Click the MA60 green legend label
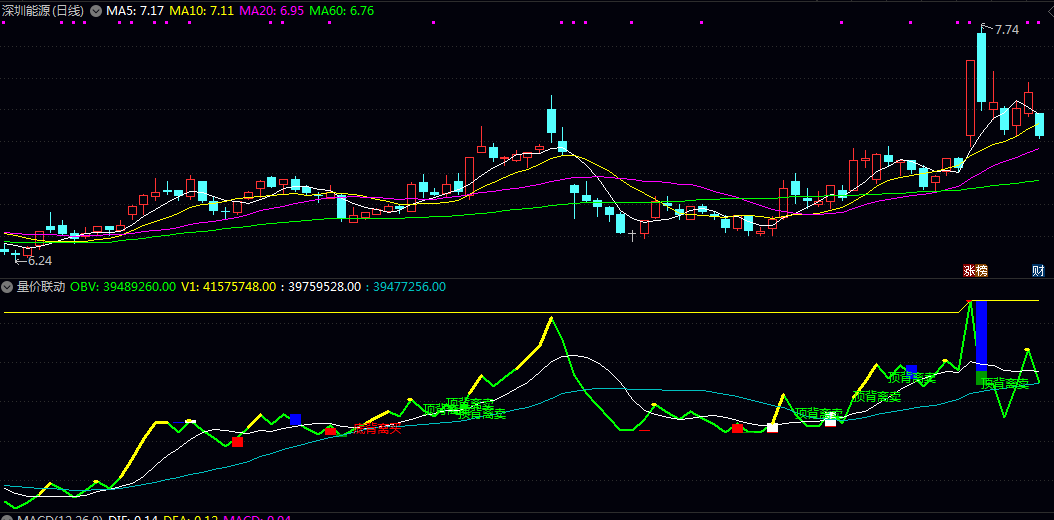1054x520 pixels. coord(341,10)
